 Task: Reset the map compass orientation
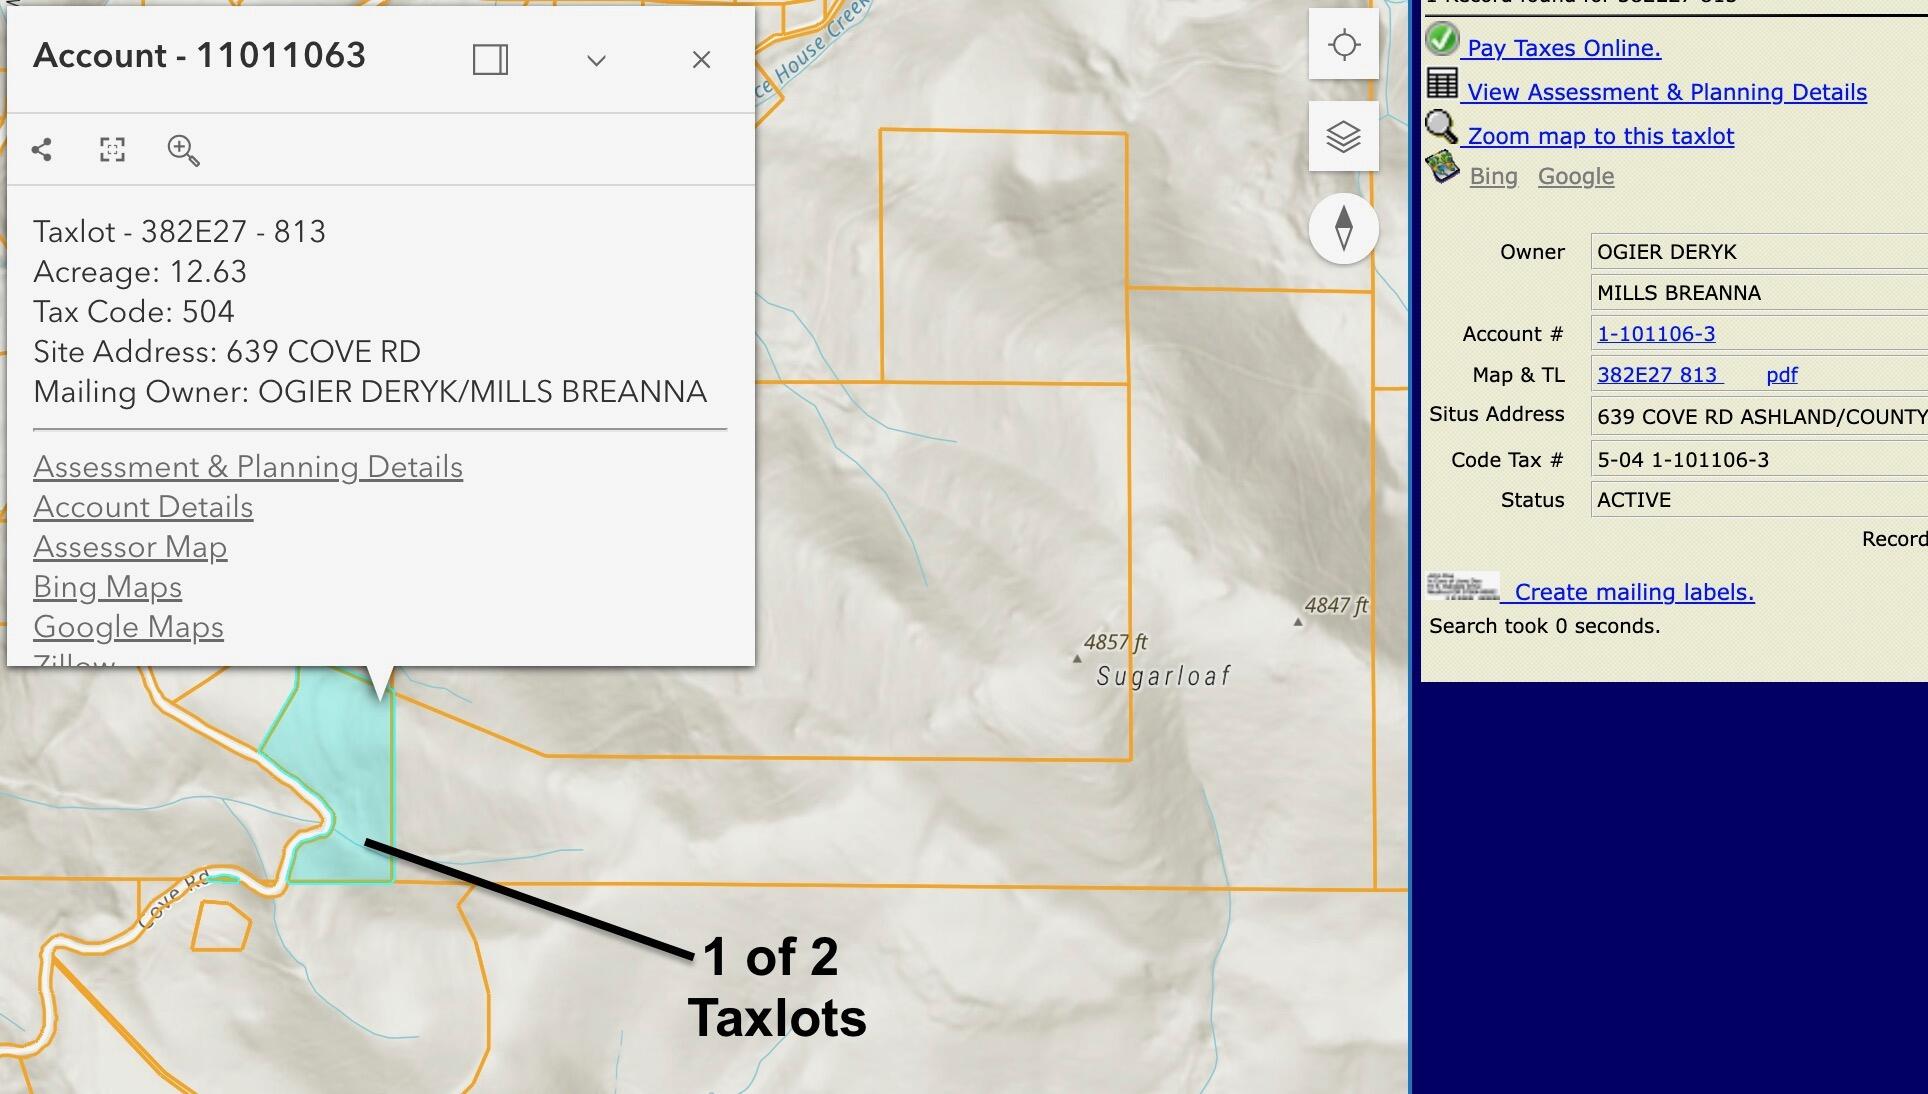point(1343,228)
